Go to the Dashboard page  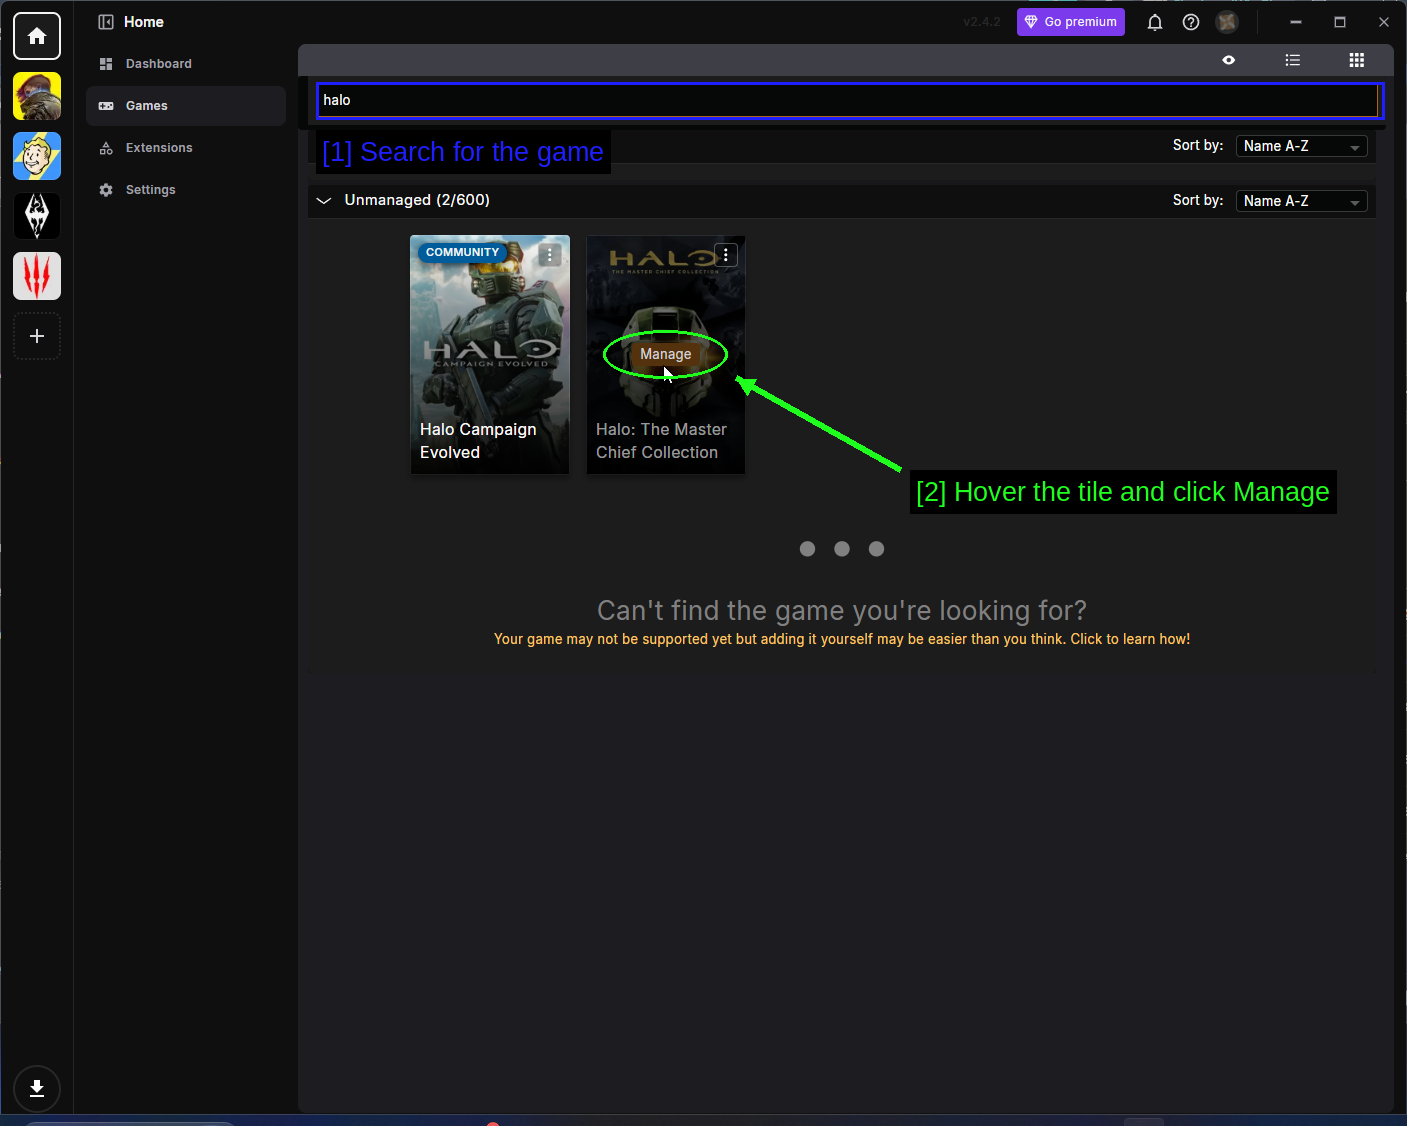click(x=186, y=64)
